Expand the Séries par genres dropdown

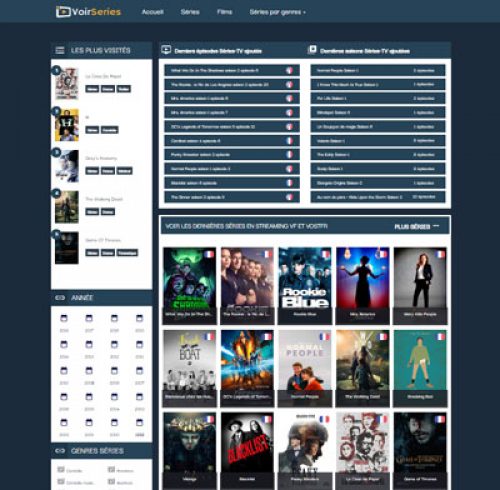pyautogui.click(x=277, y=12)
